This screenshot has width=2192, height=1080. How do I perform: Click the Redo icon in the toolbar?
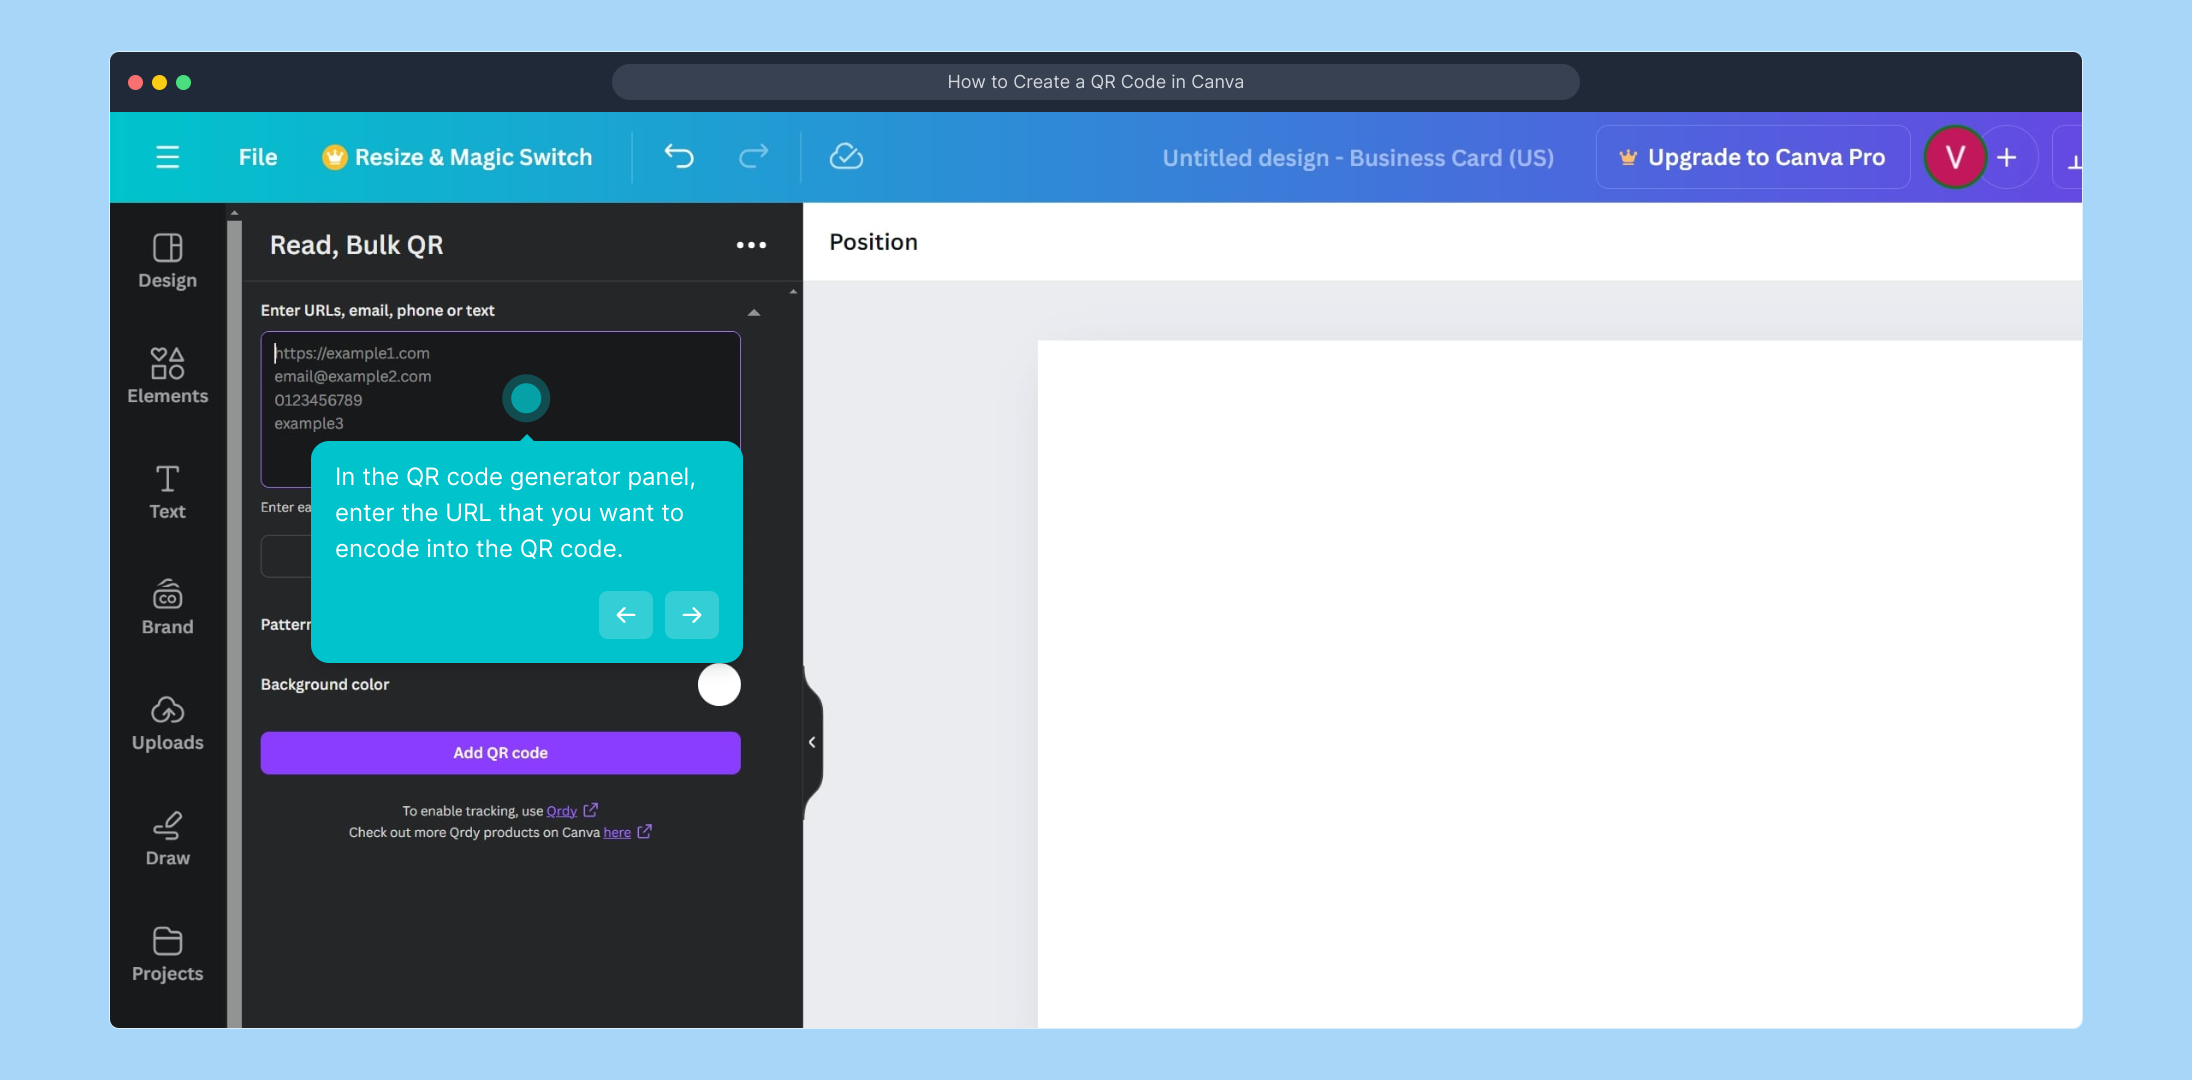coord(753,157)
